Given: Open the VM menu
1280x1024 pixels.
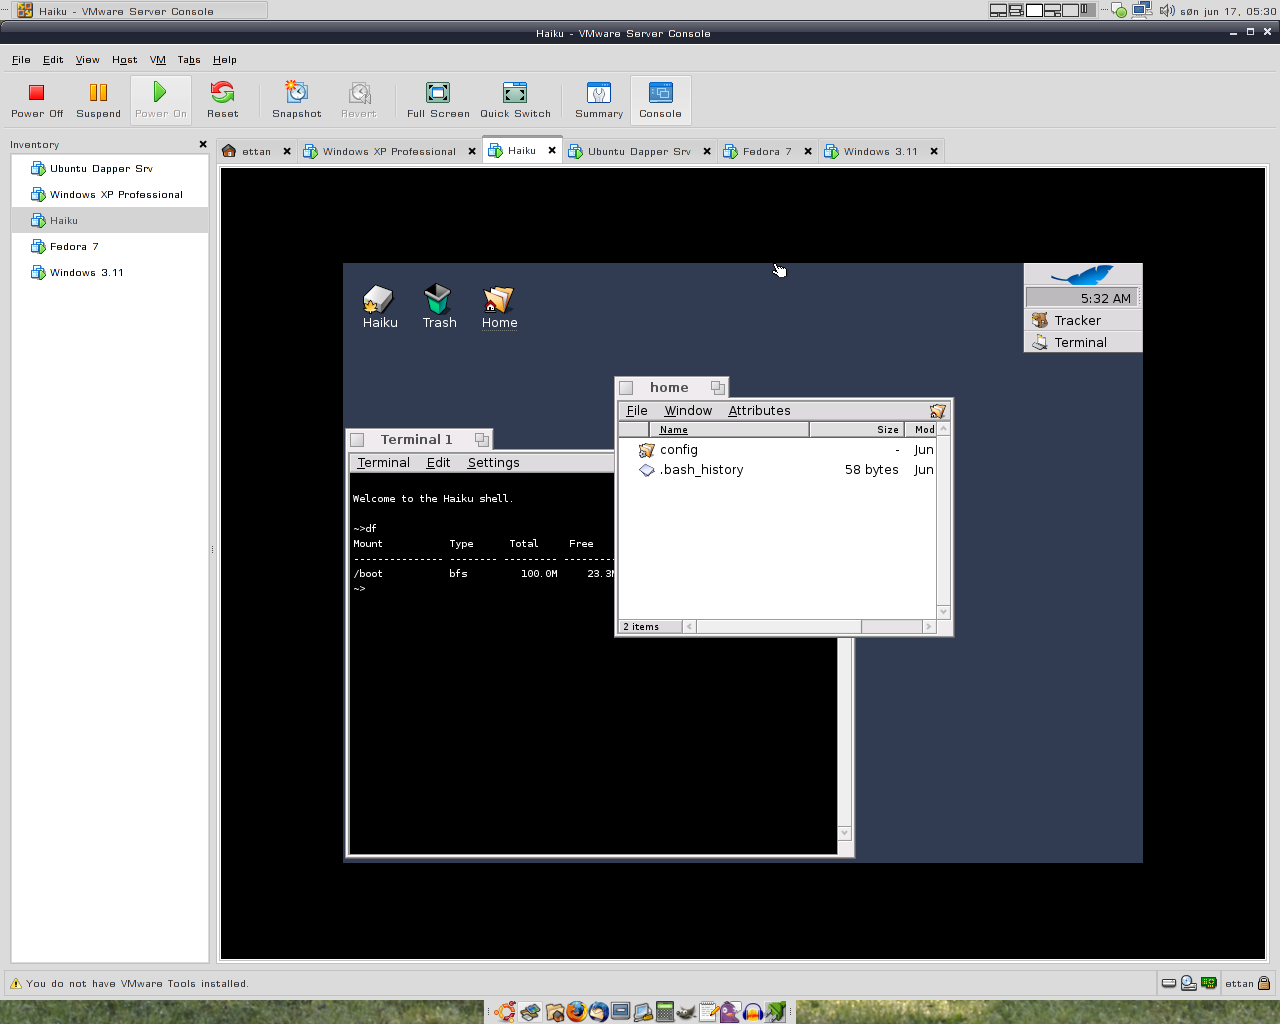Looking at the screenshot, I should [158, 60].
